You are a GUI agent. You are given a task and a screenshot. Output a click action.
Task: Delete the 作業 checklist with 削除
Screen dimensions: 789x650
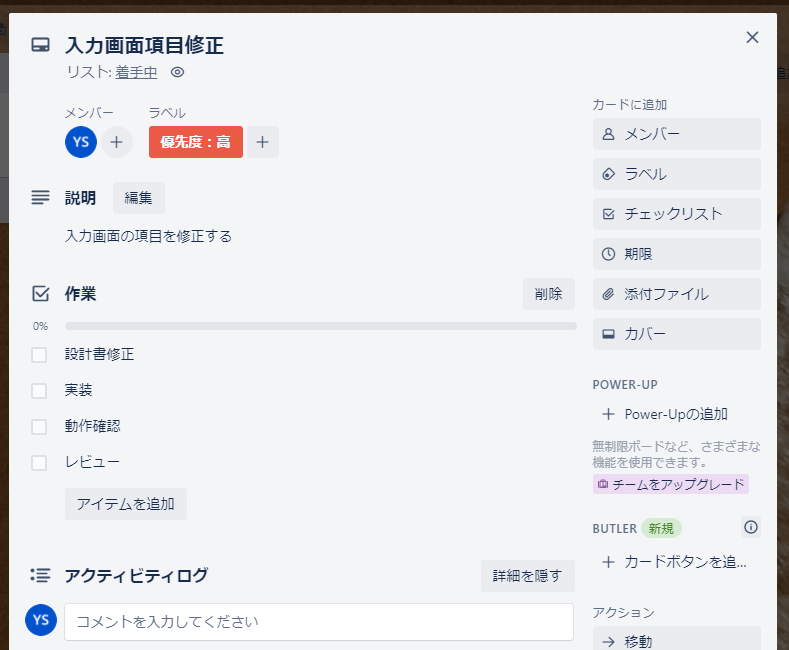548,294
